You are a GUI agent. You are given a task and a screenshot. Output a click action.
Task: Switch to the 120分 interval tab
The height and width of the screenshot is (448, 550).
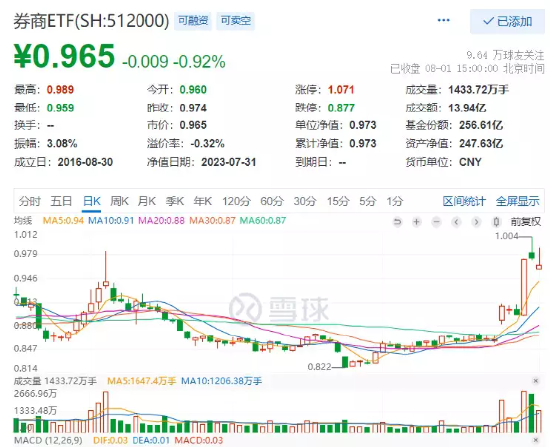[236, 201]
